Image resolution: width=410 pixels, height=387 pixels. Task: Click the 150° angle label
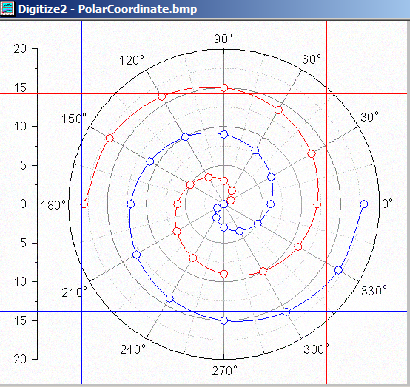(x=74, y=118)
